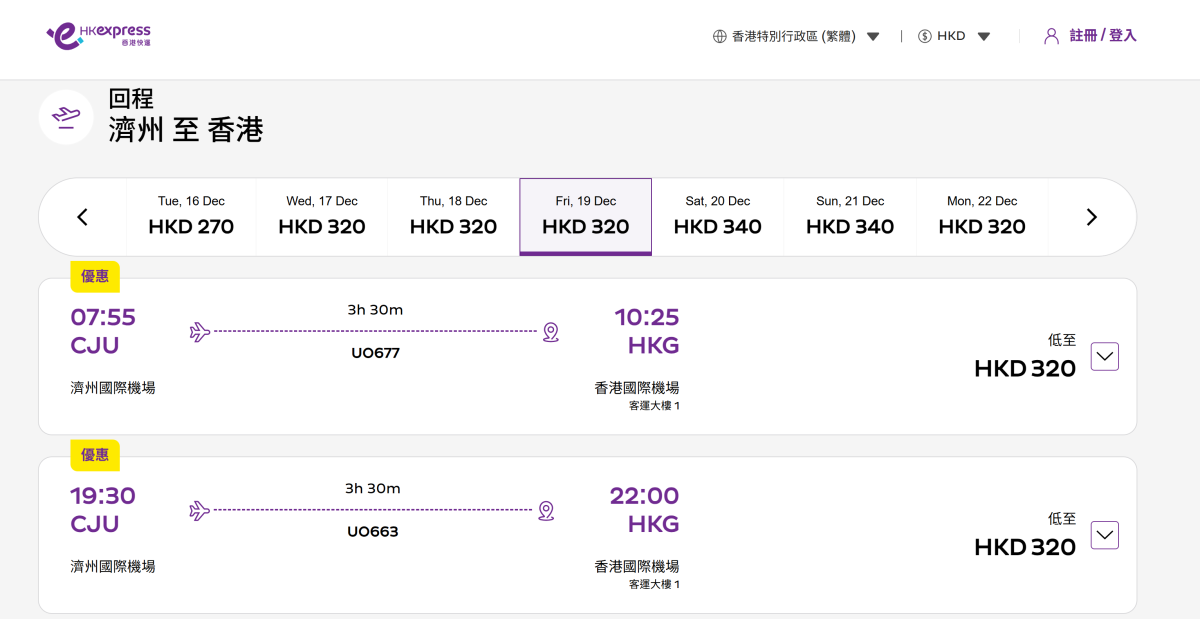
Task: Choose Wed, 17 Dec date tab
Action: 321,217
